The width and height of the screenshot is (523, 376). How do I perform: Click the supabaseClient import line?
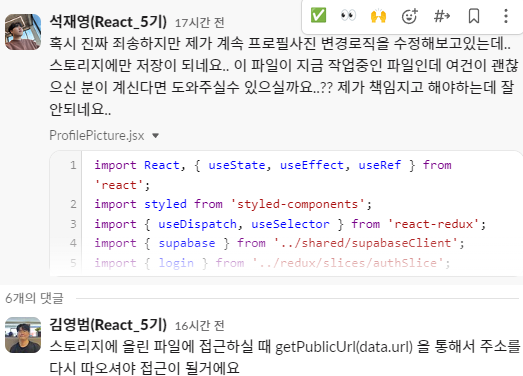[279, 243]
